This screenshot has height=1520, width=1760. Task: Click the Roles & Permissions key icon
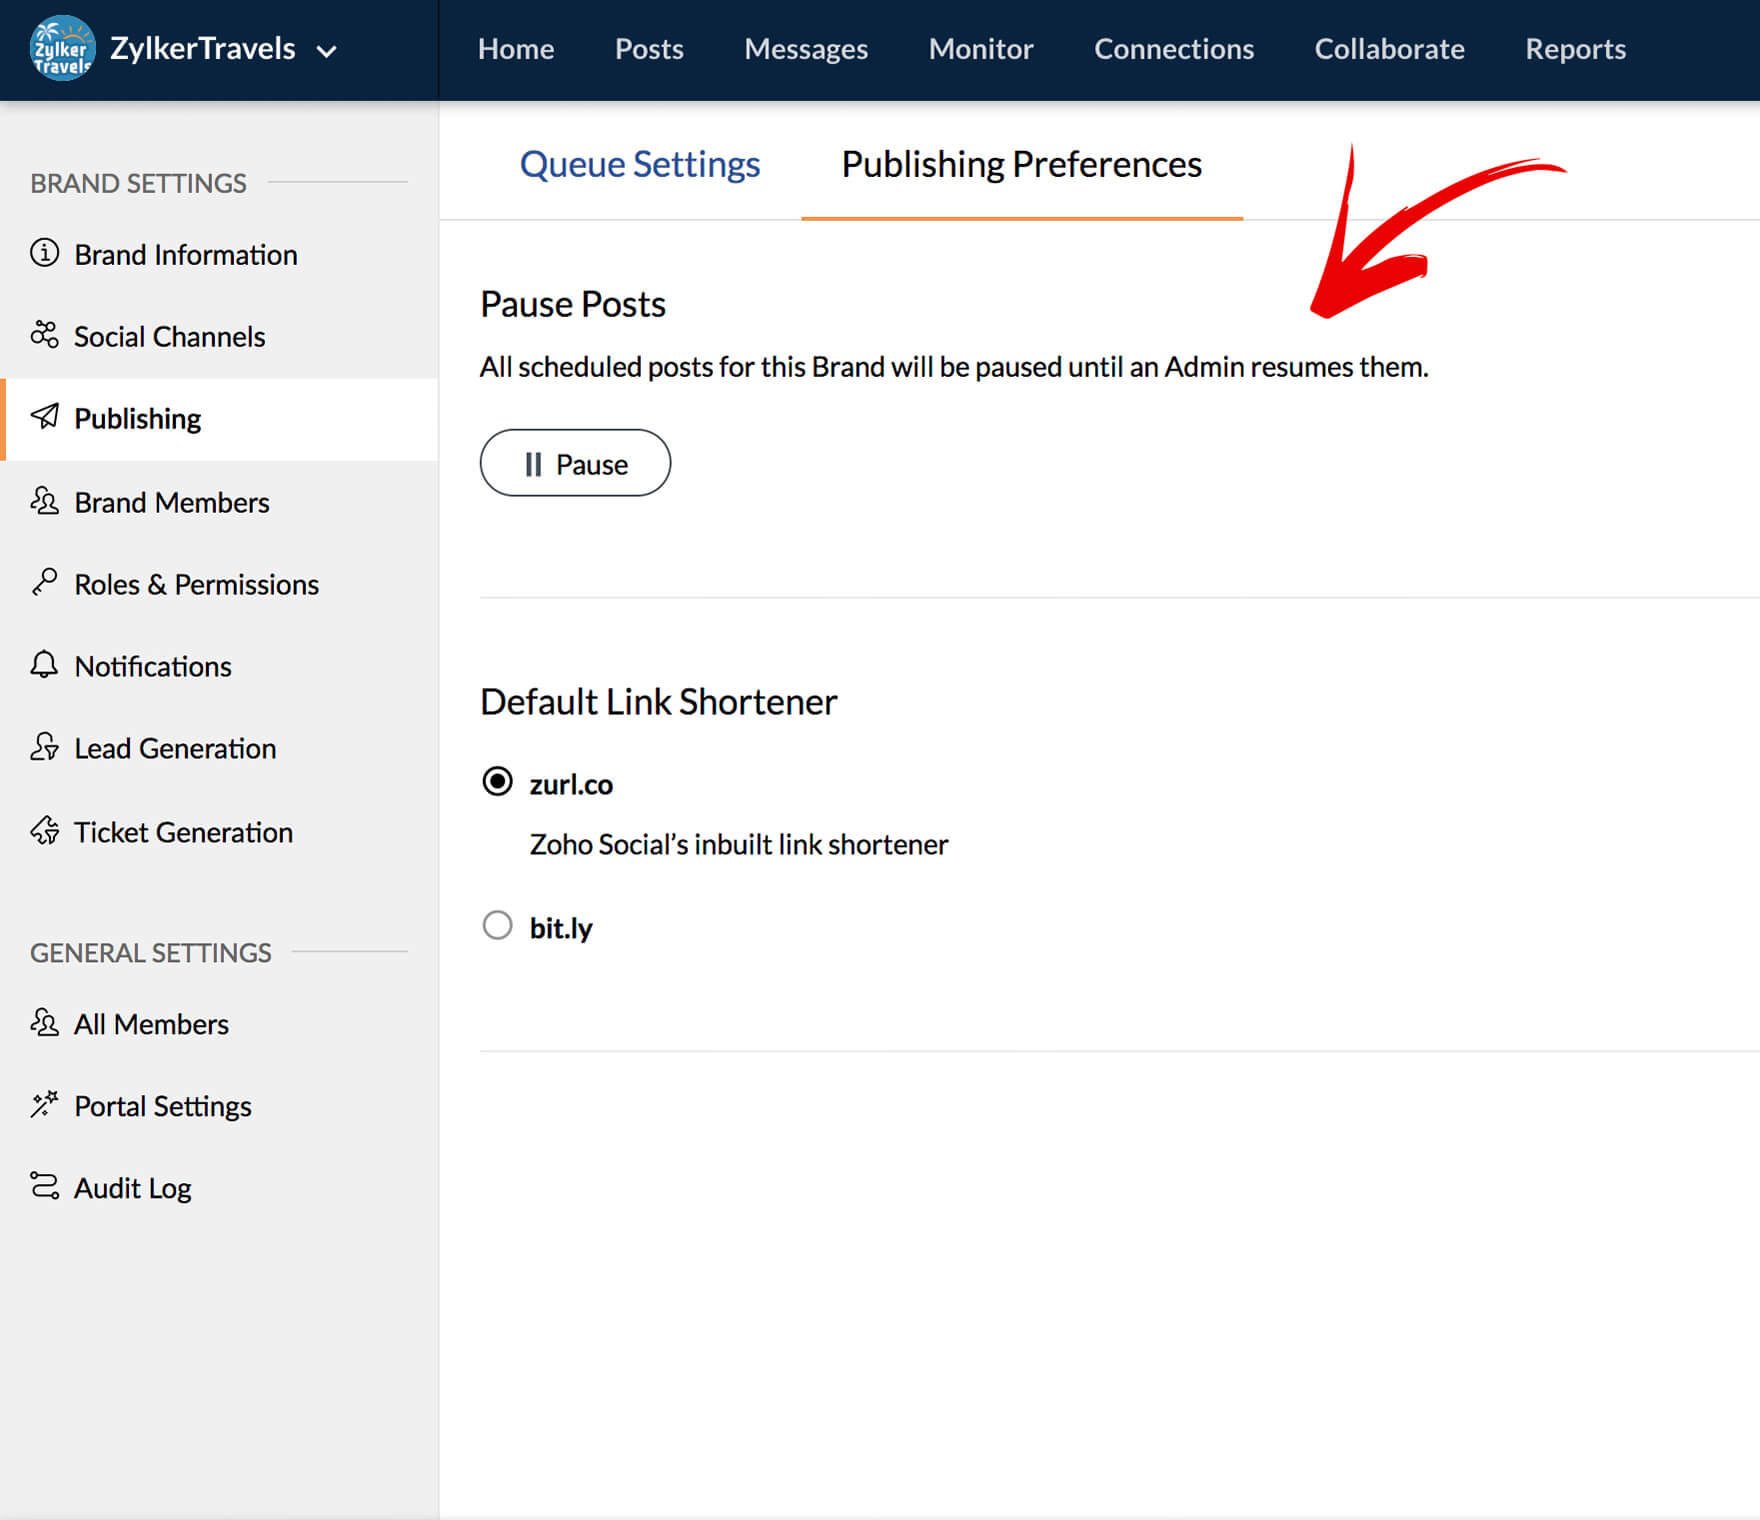point(45,582)
